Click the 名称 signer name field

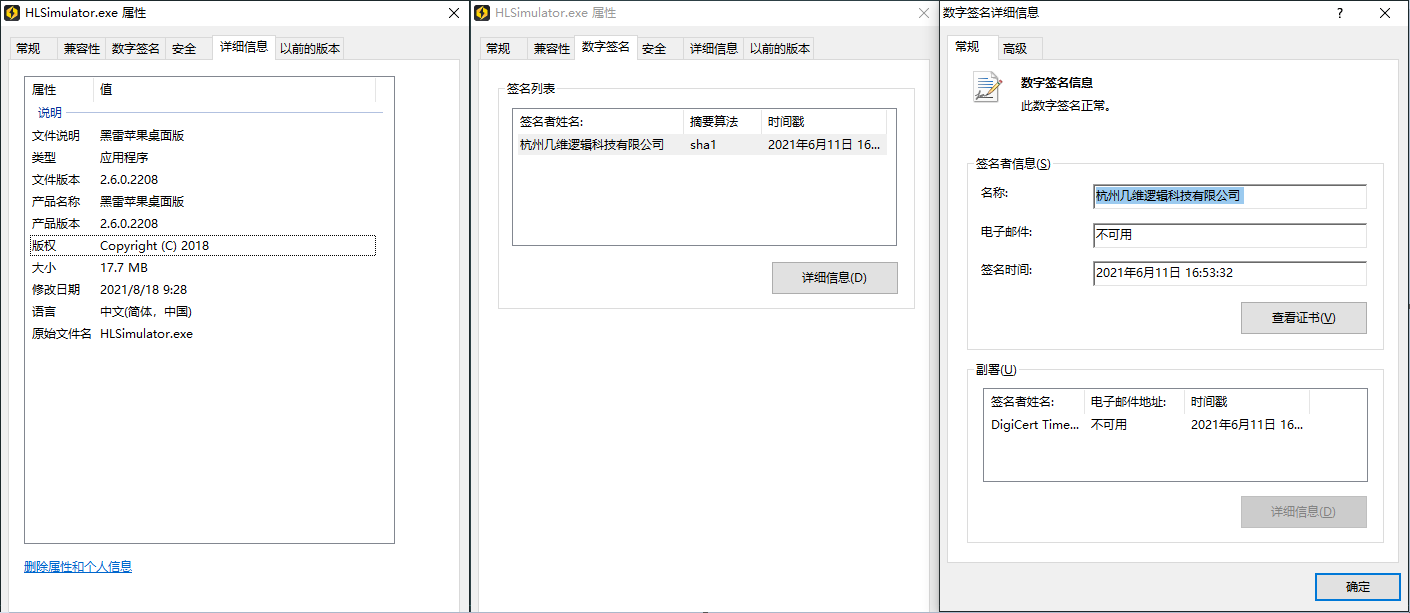(x=1229, y=197)
